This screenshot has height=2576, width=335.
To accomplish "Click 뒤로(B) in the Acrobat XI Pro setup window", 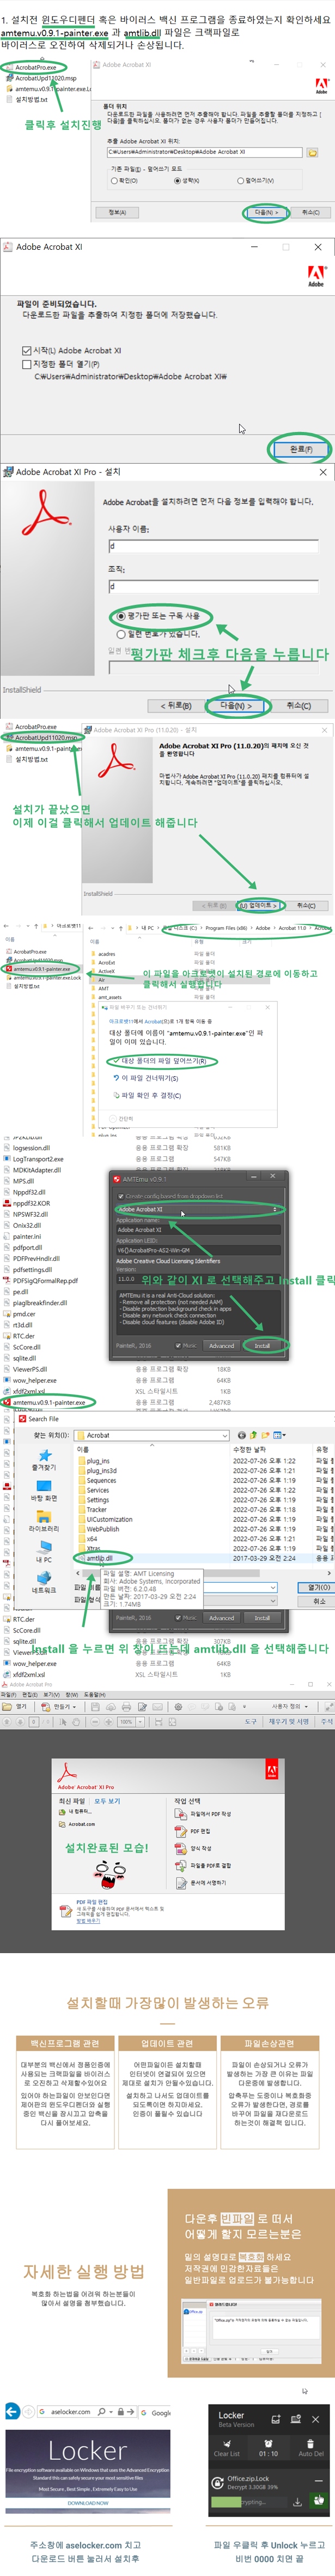I will pos(176,705).
